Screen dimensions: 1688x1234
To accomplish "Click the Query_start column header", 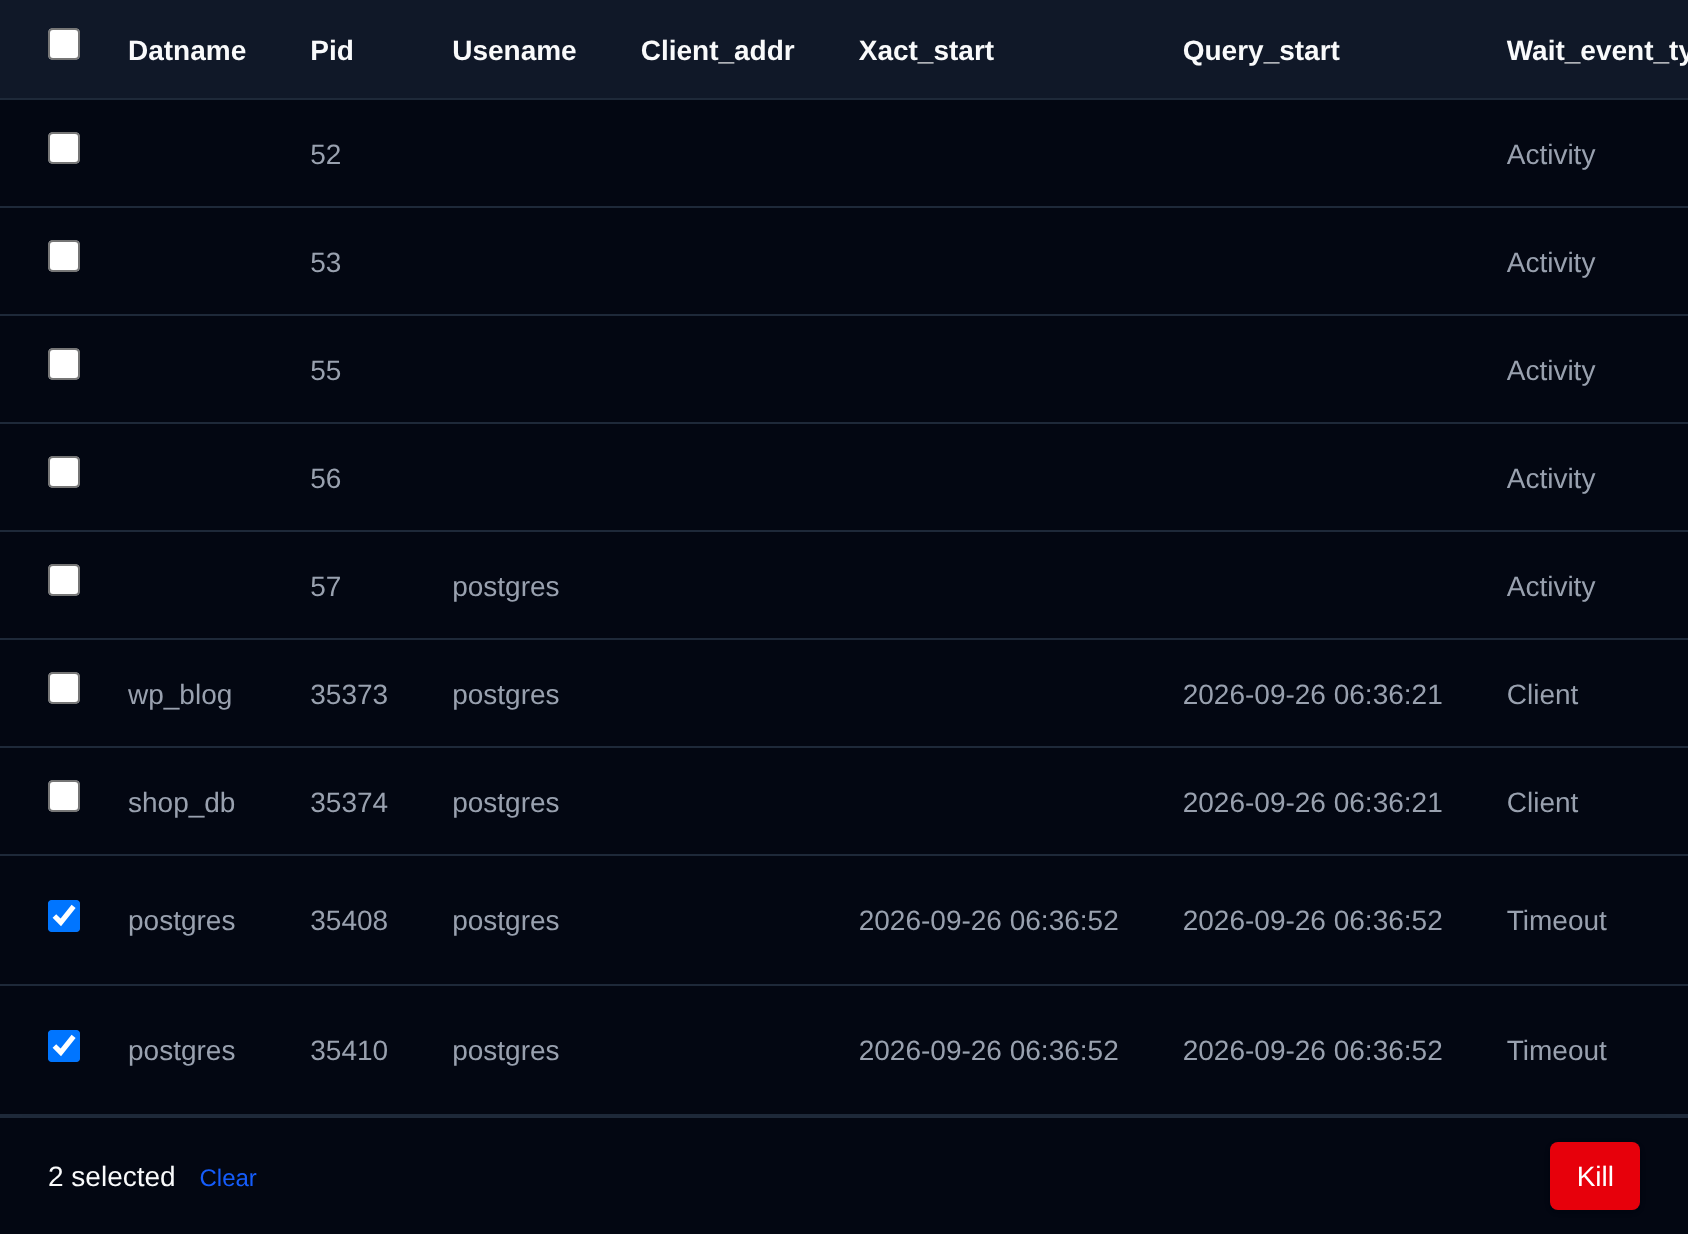I will (1261, 51).
